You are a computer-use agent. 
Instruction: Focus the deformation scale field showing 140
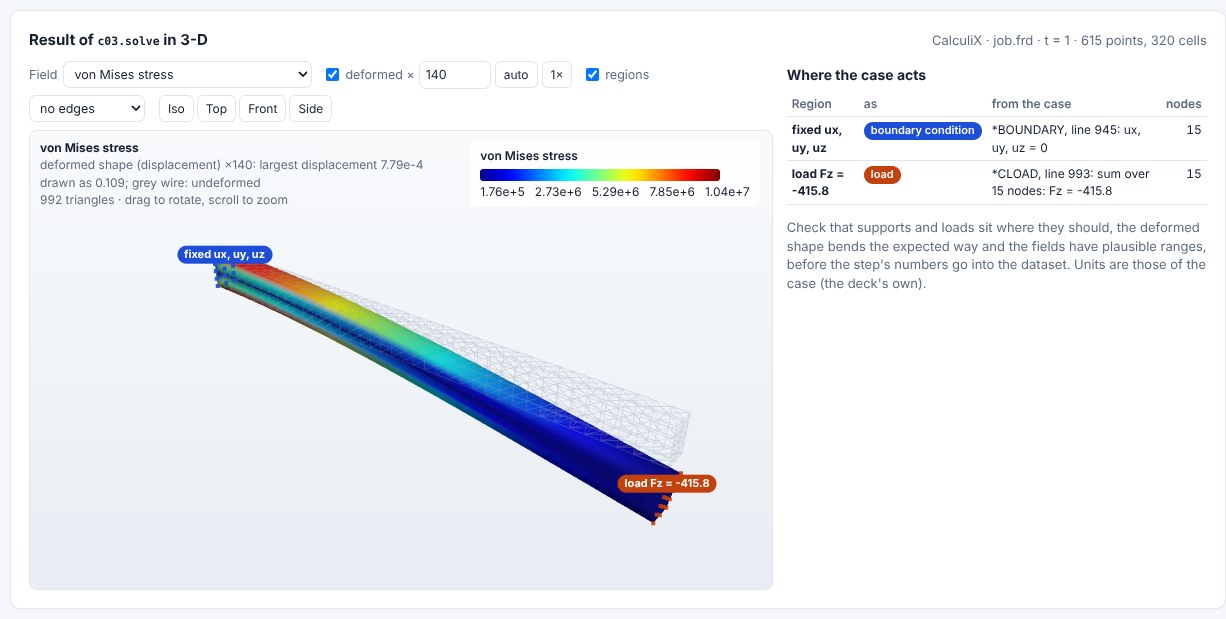455,75
